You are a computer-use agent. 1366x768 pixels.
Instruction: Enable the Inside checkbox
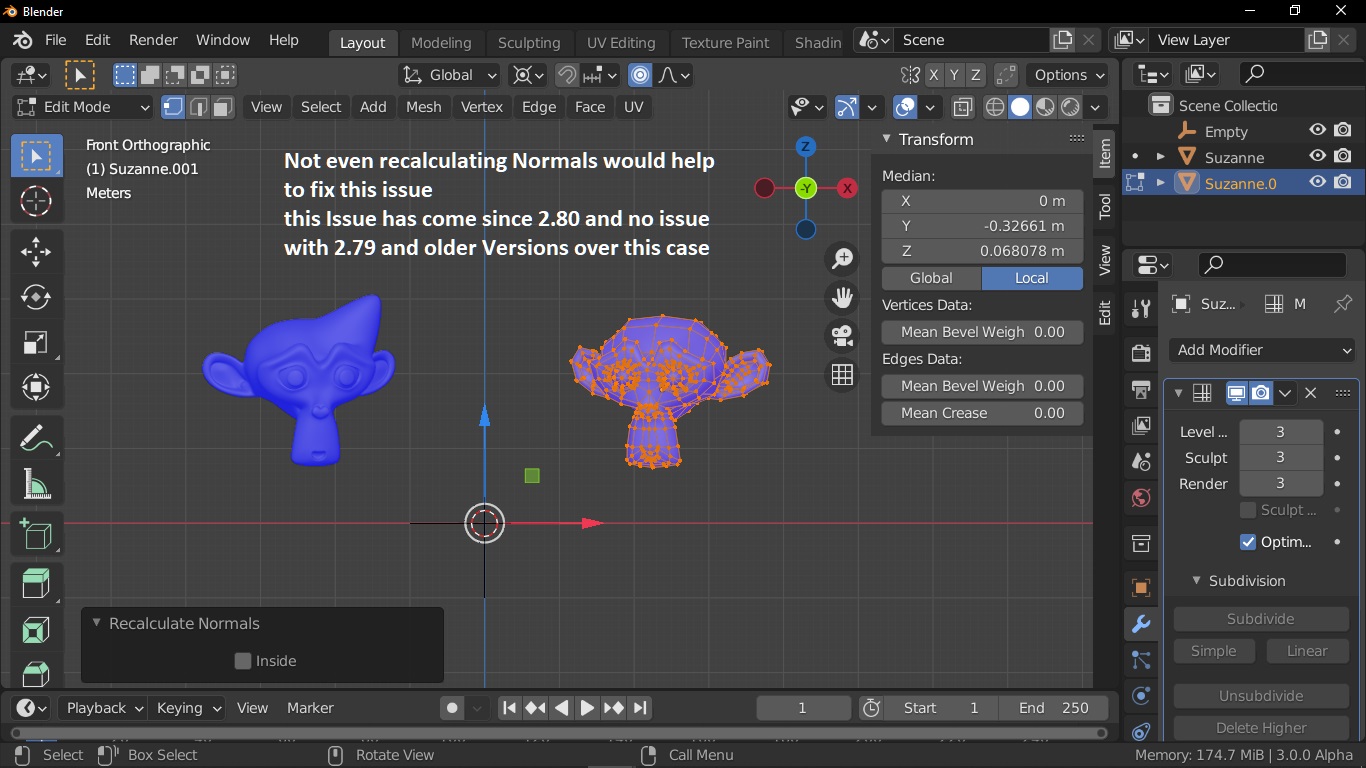pyautogui.click(x=243, y=661)
